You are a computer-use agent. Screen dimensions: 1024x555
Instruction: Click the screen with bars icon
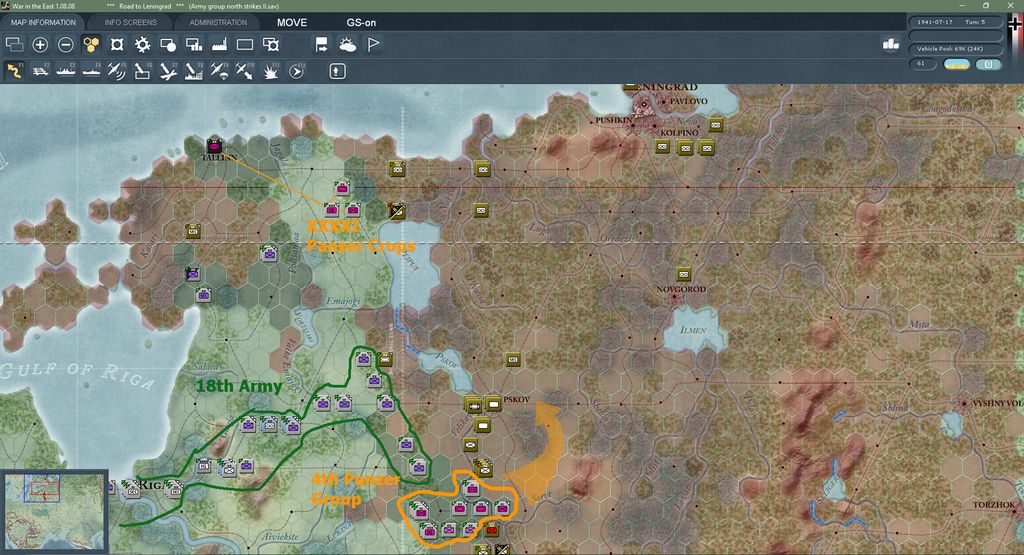tap(194, 44)
